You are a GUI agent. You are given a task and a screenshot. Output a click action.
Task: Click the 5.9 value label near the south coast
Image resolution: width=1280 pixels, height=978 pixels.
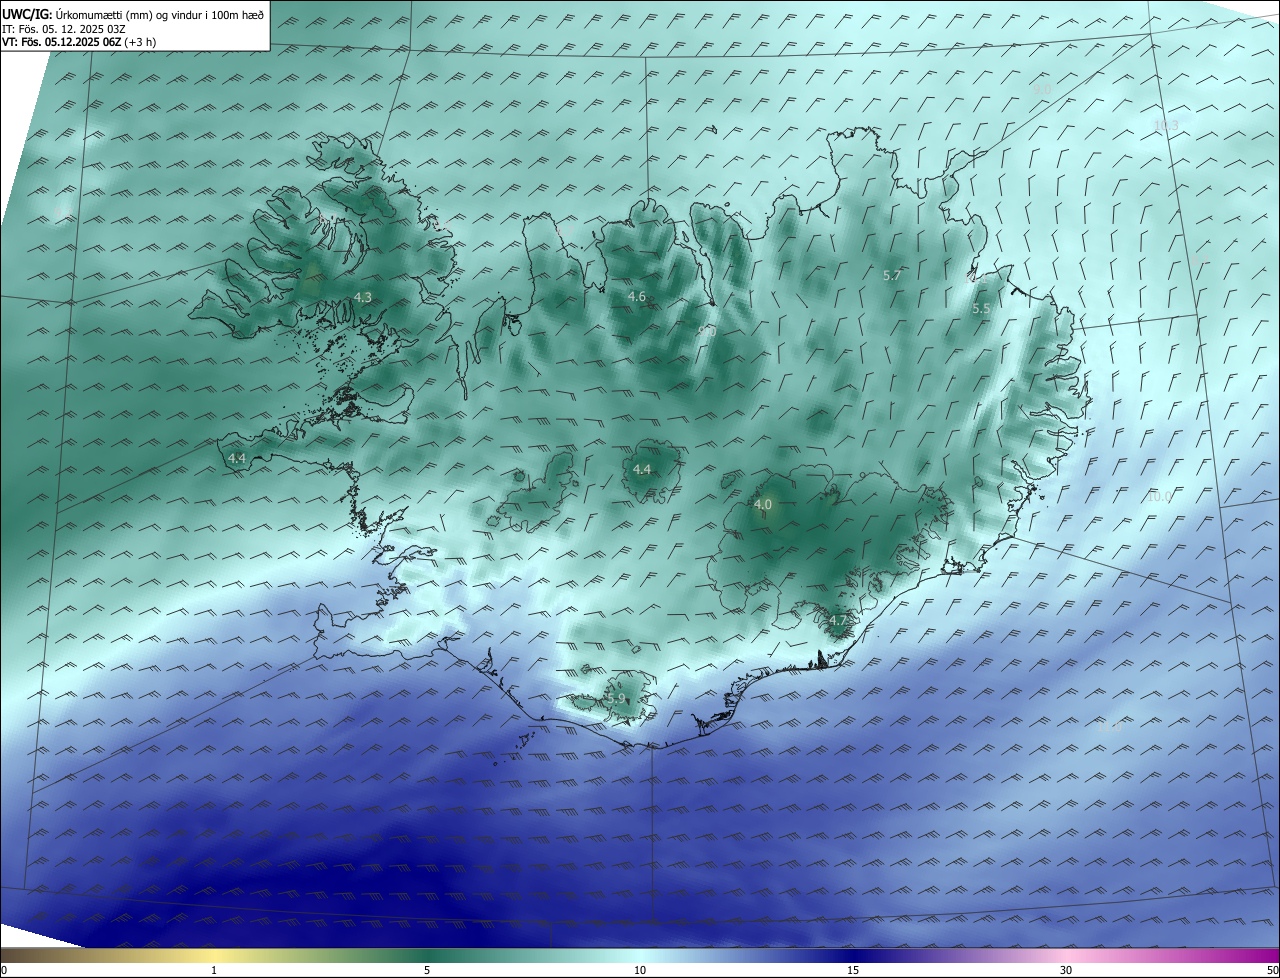pyautogui.click(x=616, y=698)
